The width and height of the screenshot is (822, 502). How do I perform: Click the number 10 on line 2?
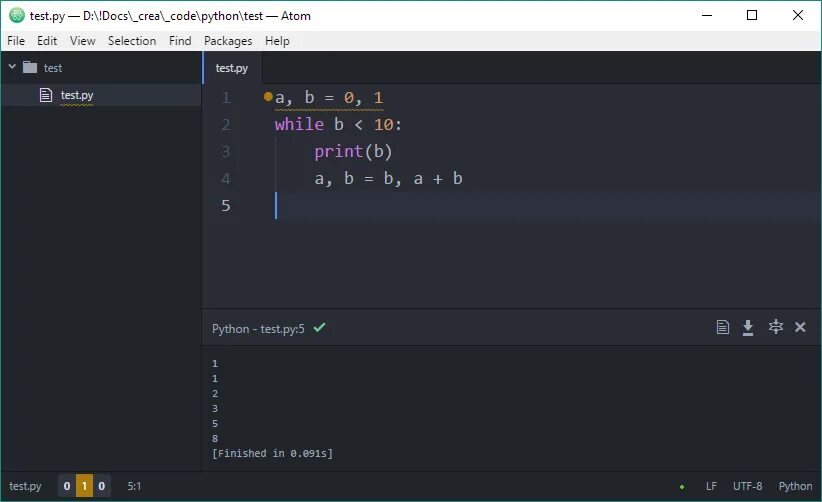tap(383, 125)
